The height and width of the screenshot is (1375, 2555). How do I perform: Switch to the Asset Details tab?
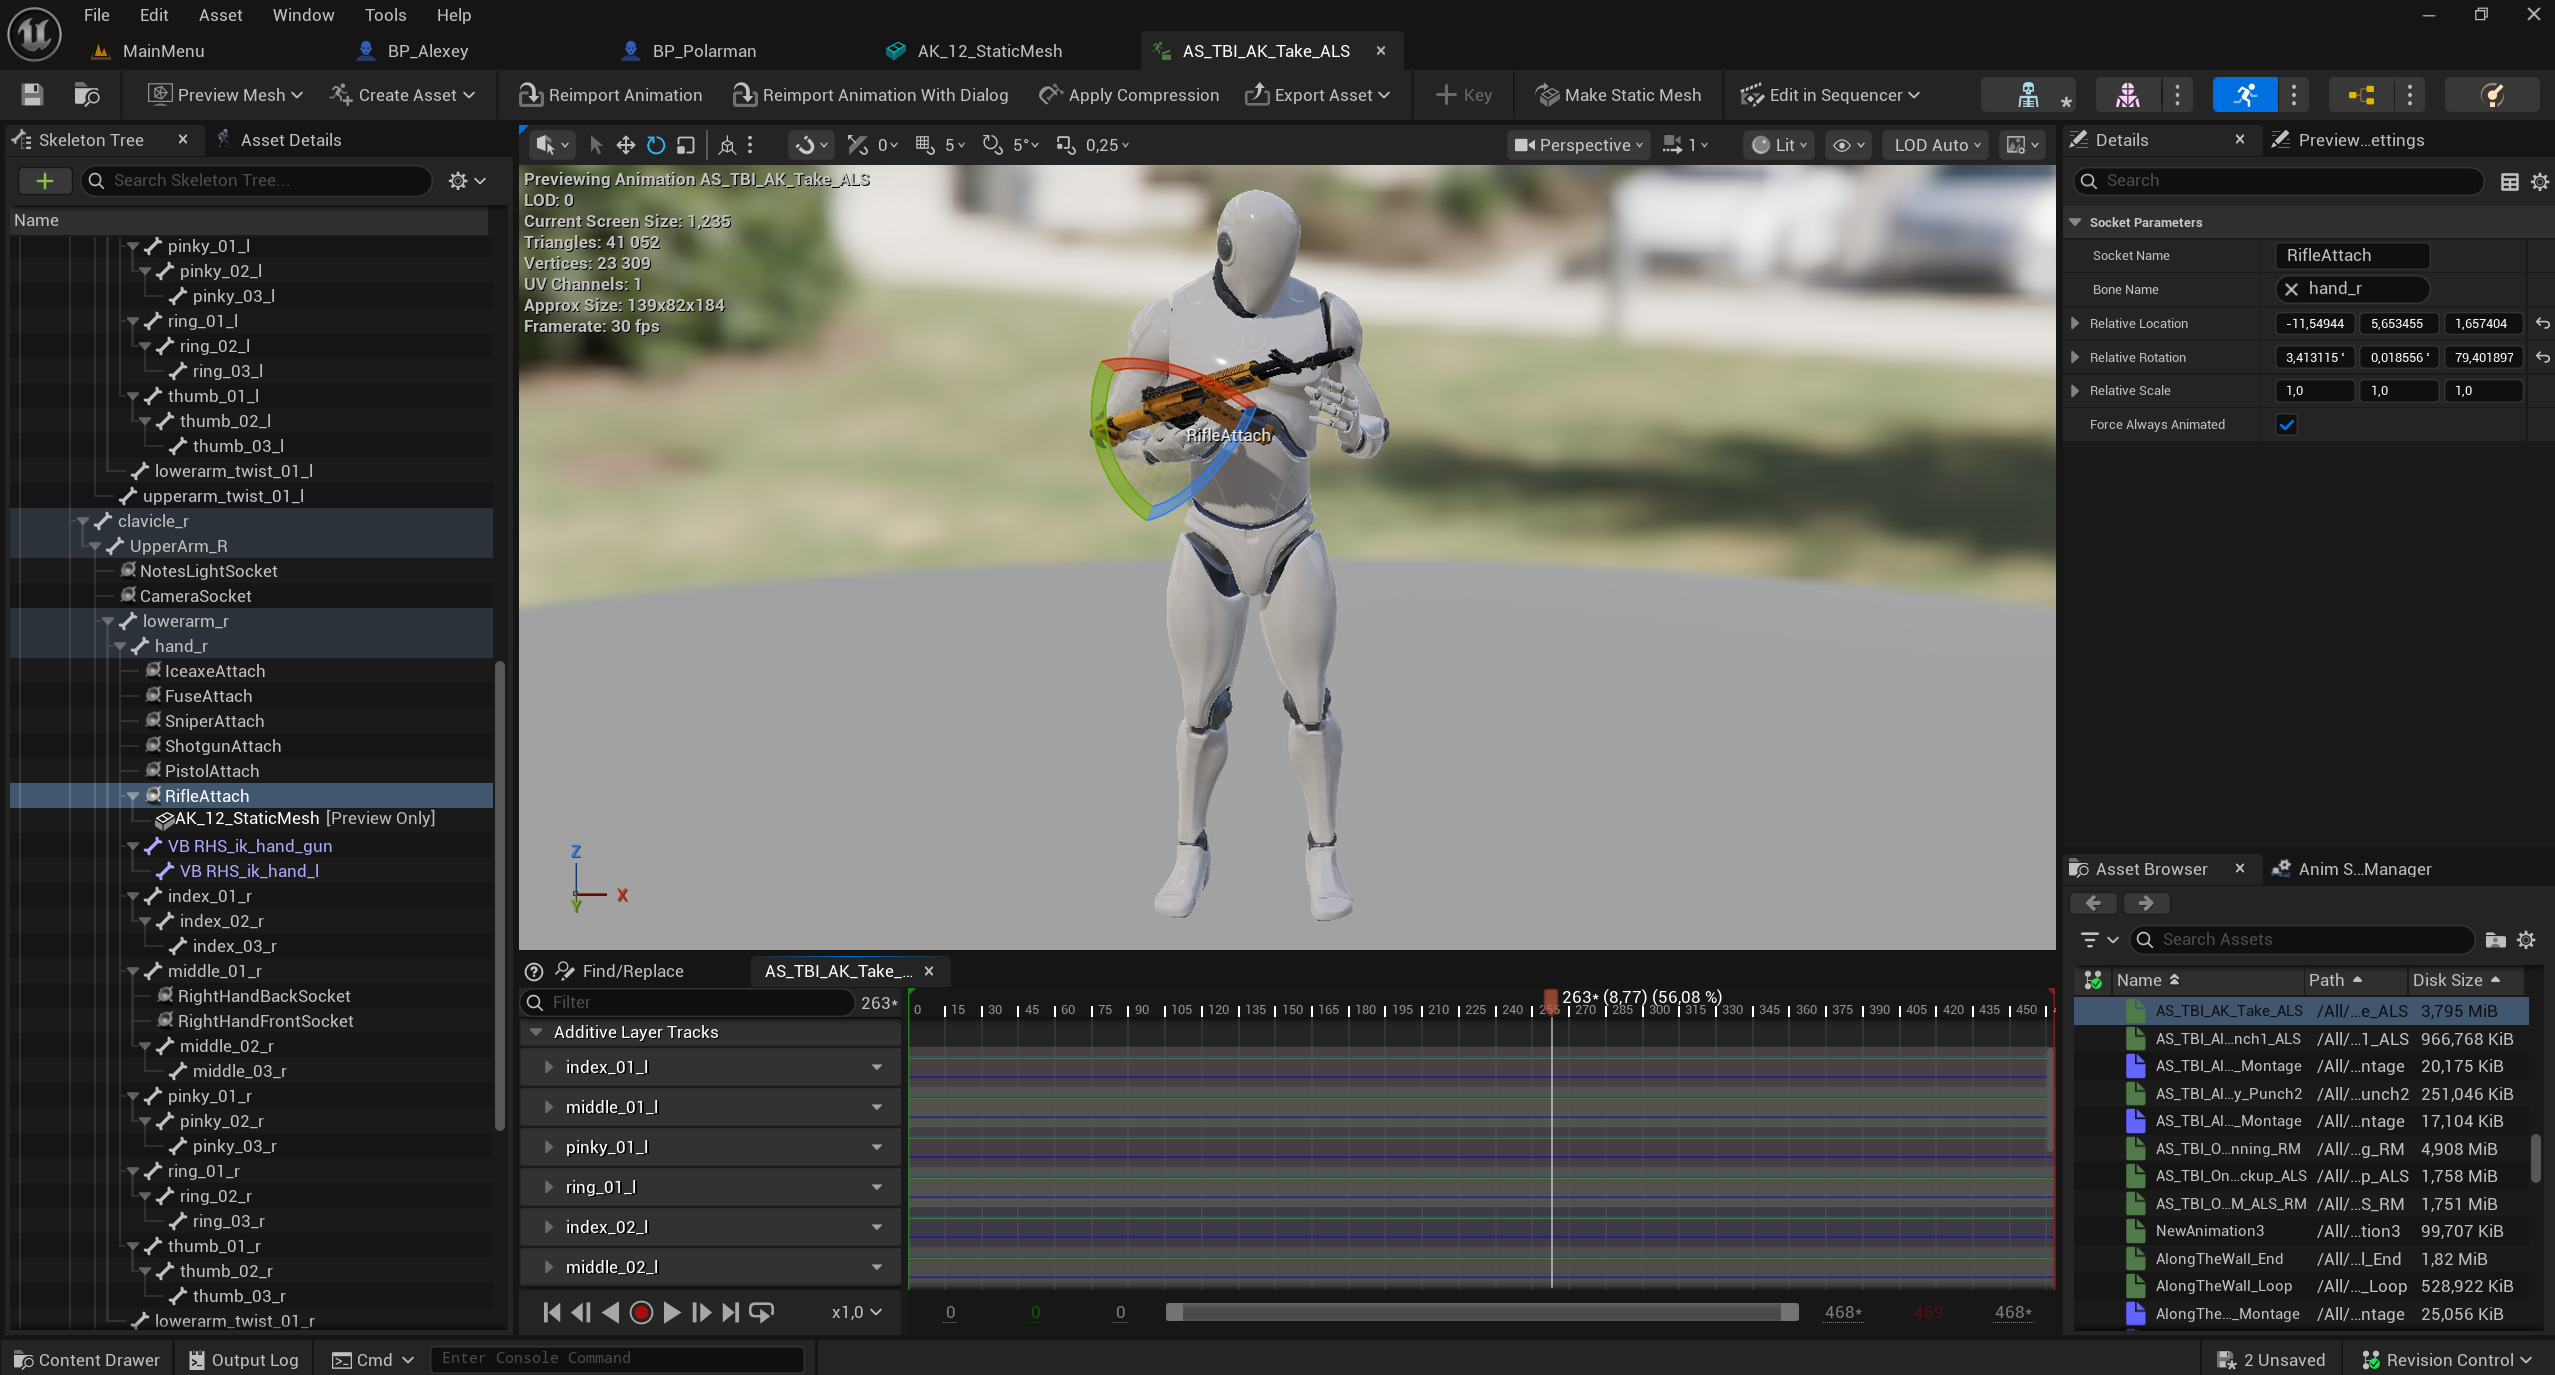point(290,140)
